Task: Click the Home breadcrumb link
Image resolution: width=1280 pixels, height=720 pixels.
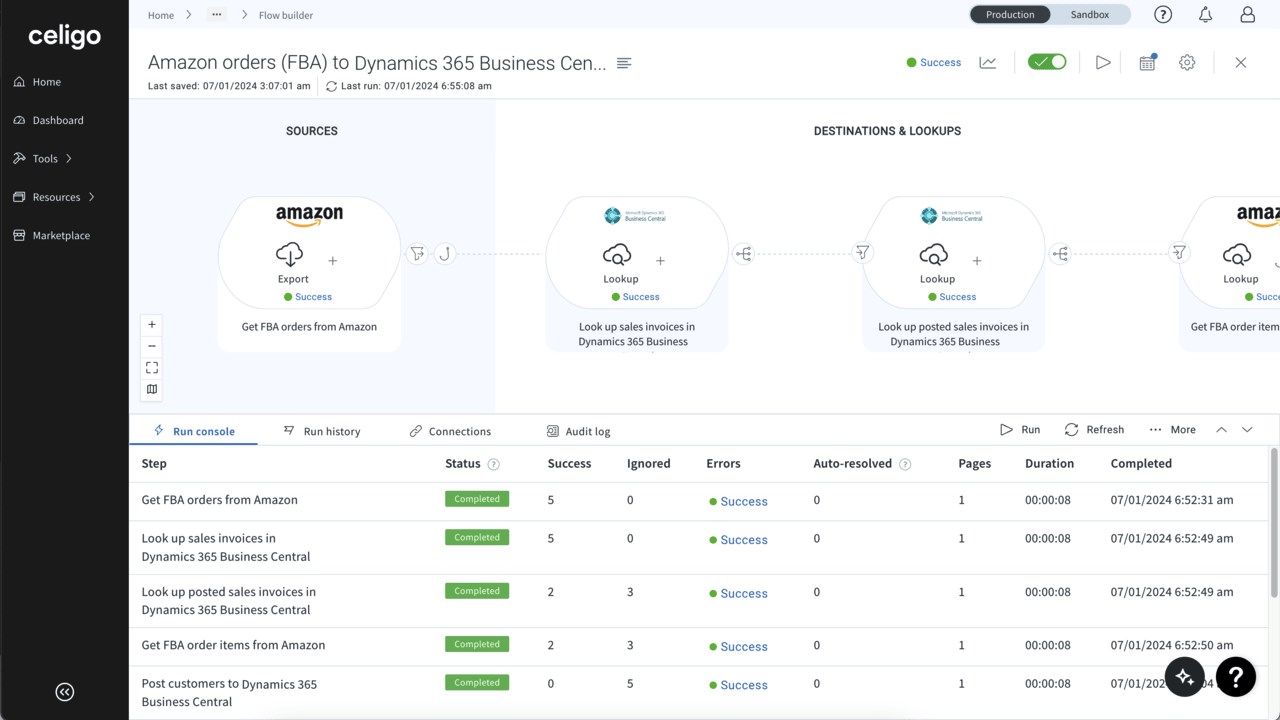Action: [160, 15]
